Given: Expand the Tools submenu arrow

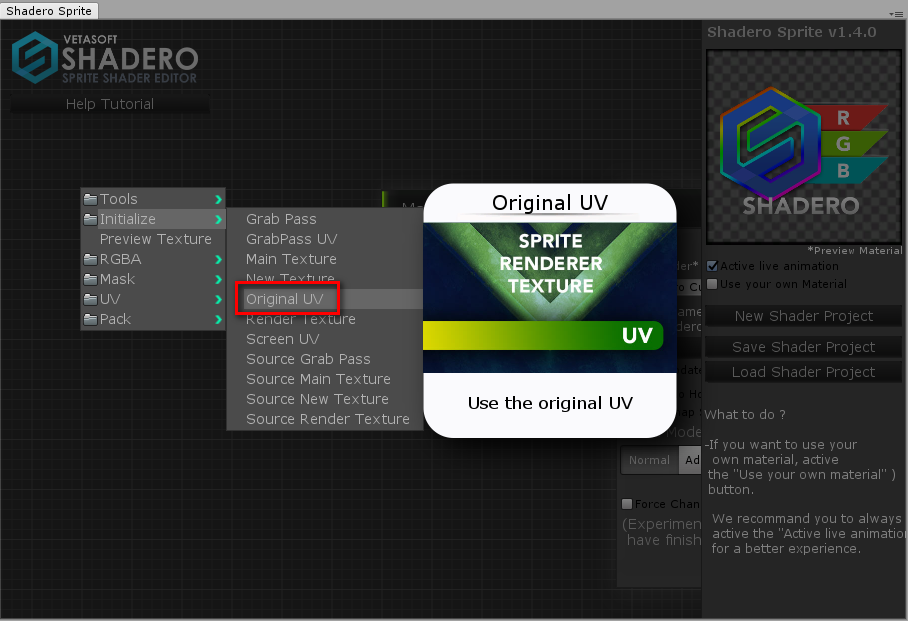Looking at the screenshot, I should (218, 199).
